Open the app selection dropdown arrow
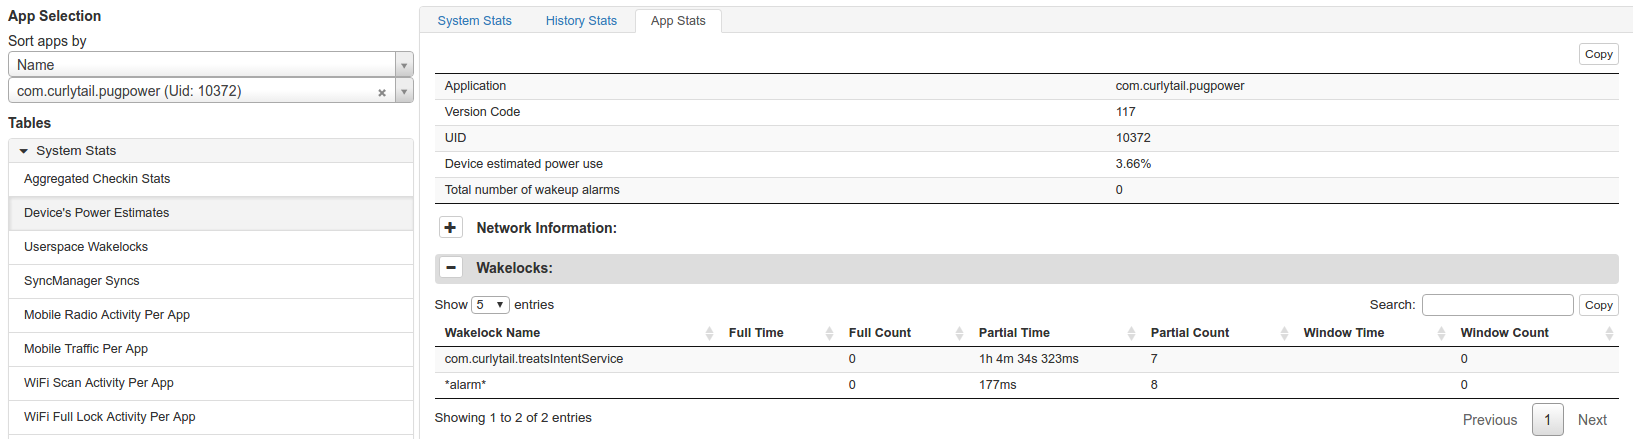This screenshot has height=439, width=1633. coord(404,92)
